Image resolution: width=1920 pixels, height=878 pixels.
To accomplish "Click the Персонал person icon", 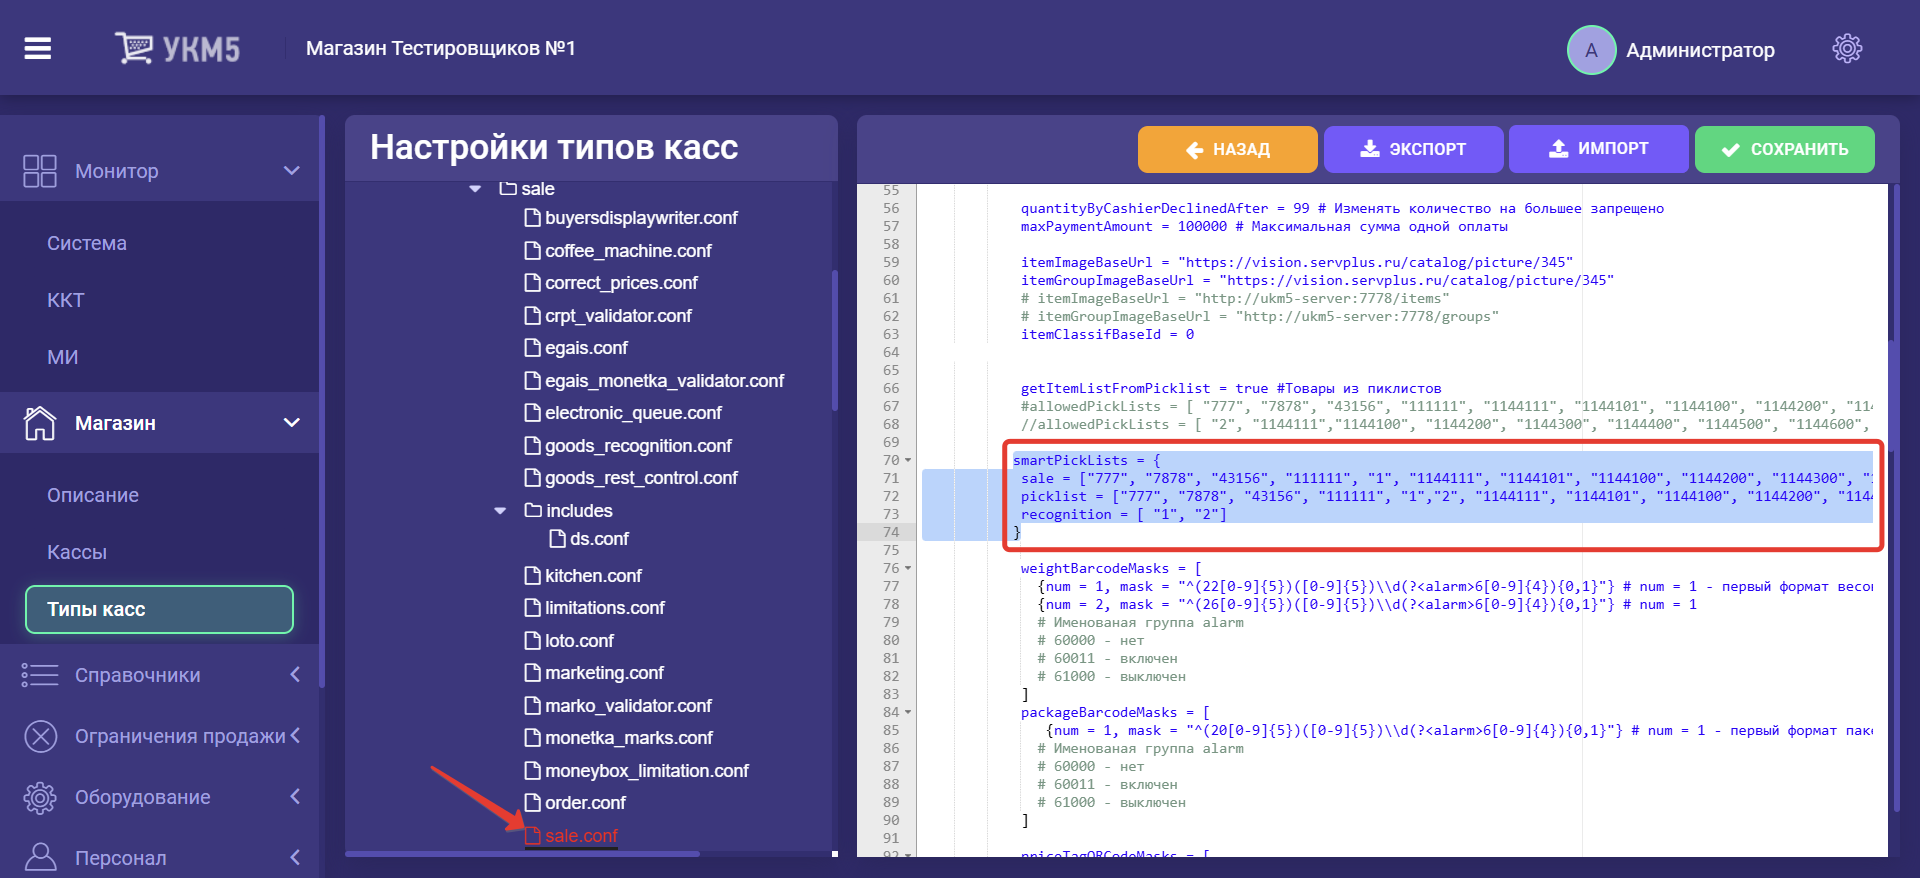I will 40,858.
